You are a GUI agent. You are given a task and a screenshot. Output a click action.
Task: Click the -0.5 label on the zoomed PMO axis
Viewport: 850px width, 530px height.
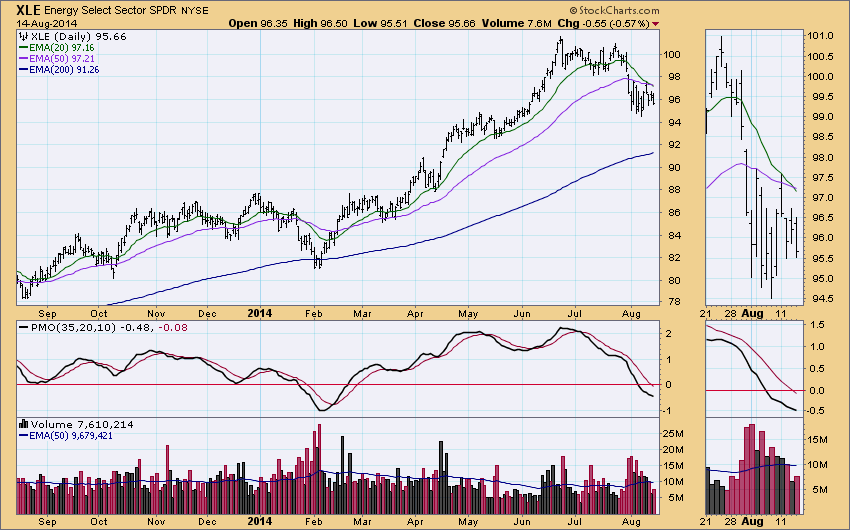tap(817, 411)
